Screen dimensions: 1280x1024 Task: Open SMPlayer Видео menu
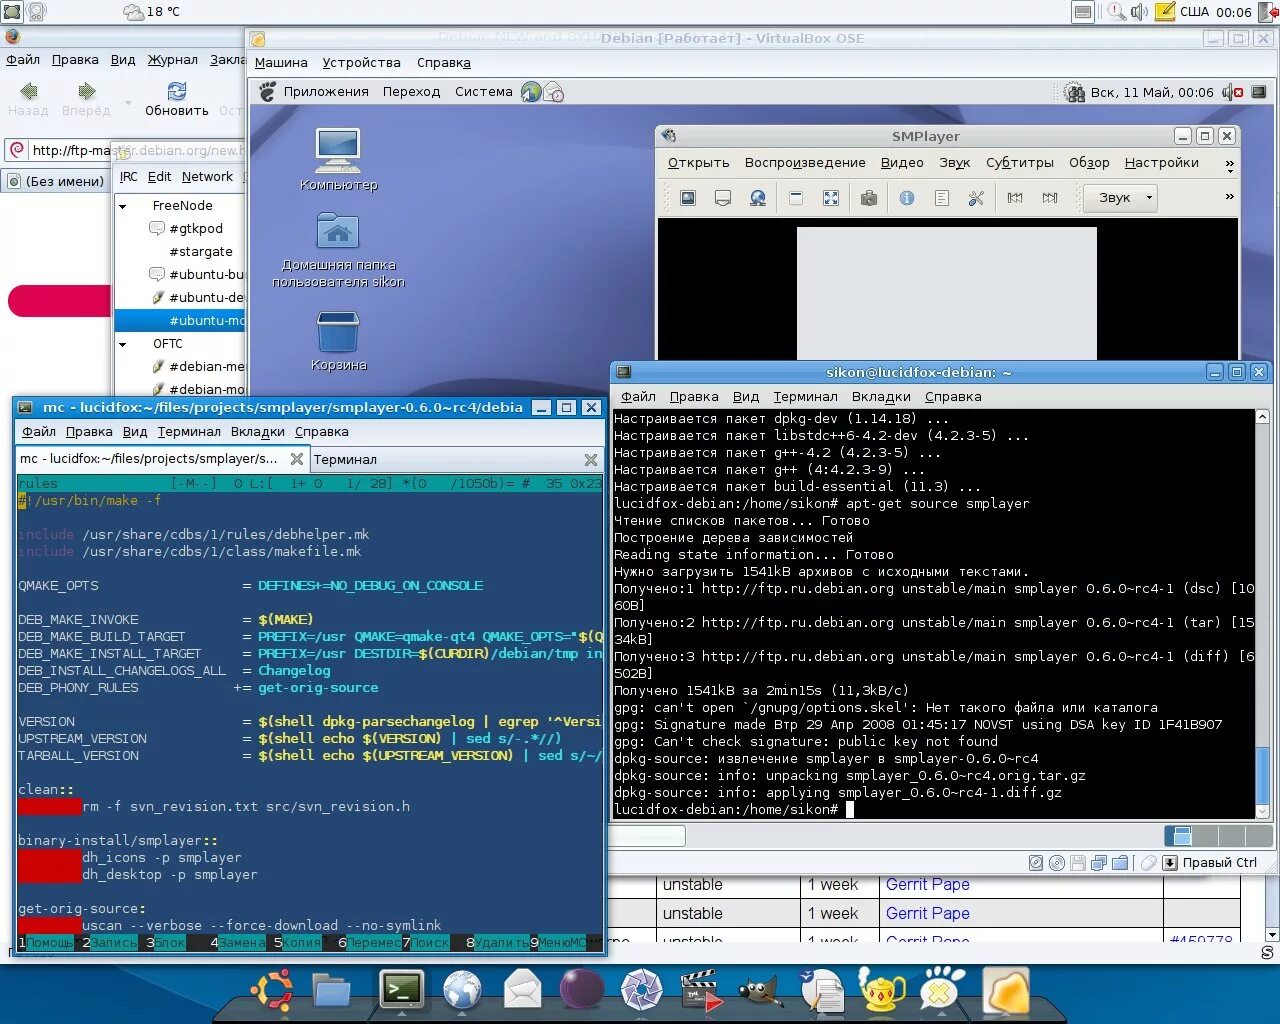[x=902, y=163]
